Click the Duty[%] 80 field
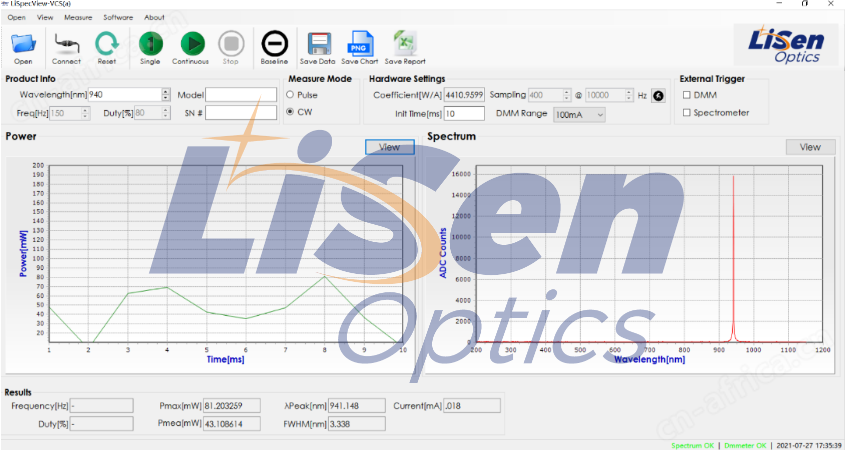This screenshot has height=452, width=845. click(148, 113)
